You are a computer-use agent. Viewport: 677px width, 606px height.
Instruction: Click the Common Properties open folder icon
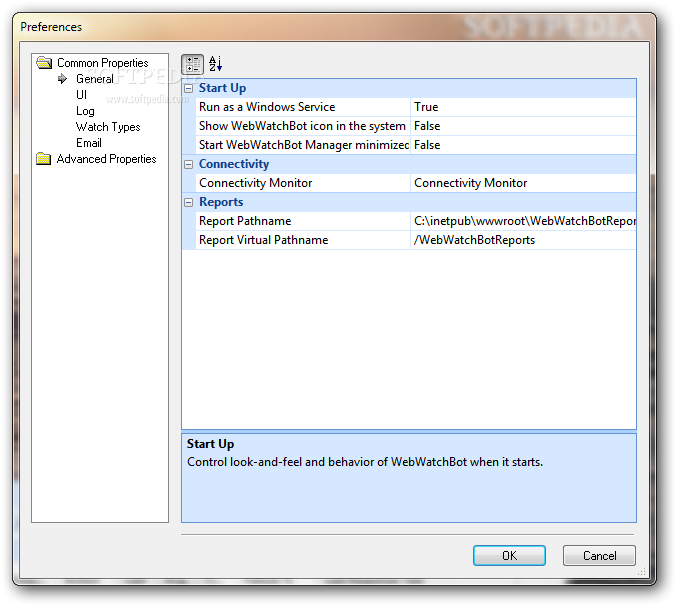pos(44,63)
